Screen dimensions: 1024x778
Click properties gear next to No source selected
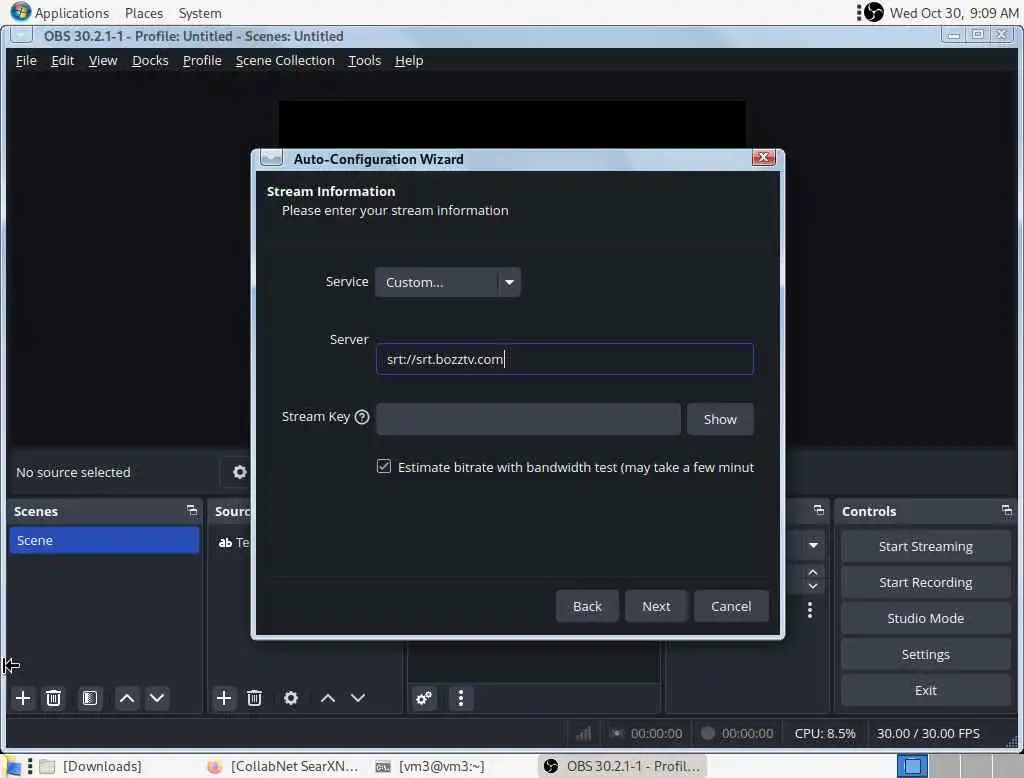point(240,472)
